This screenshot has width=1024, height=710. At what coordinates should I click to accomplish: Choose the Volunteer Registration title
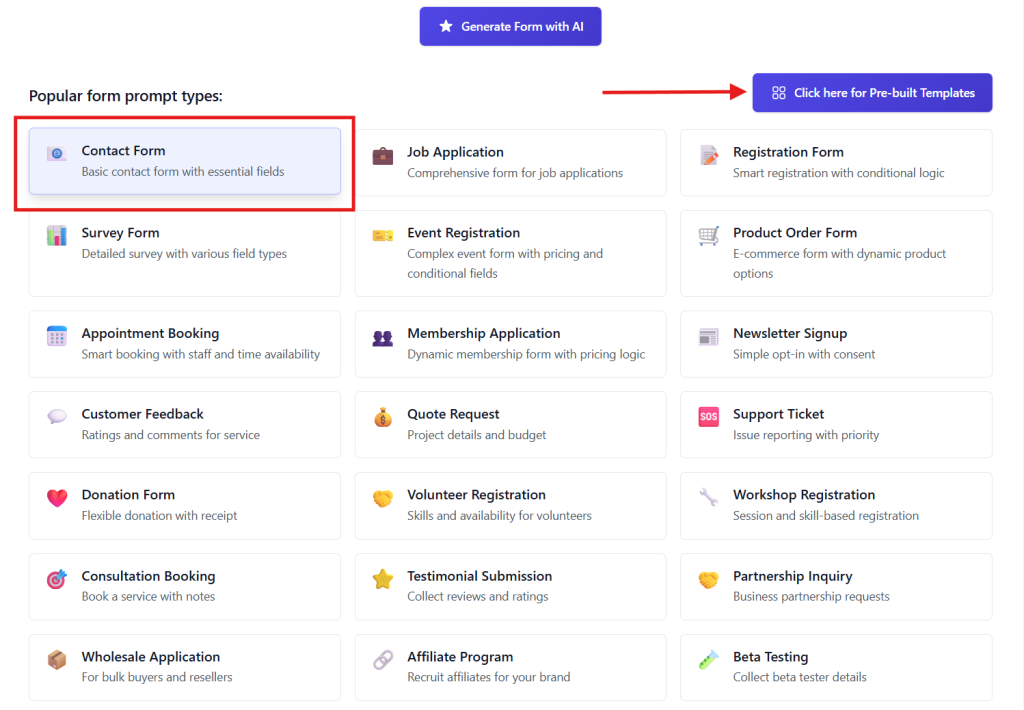[476, 495]
